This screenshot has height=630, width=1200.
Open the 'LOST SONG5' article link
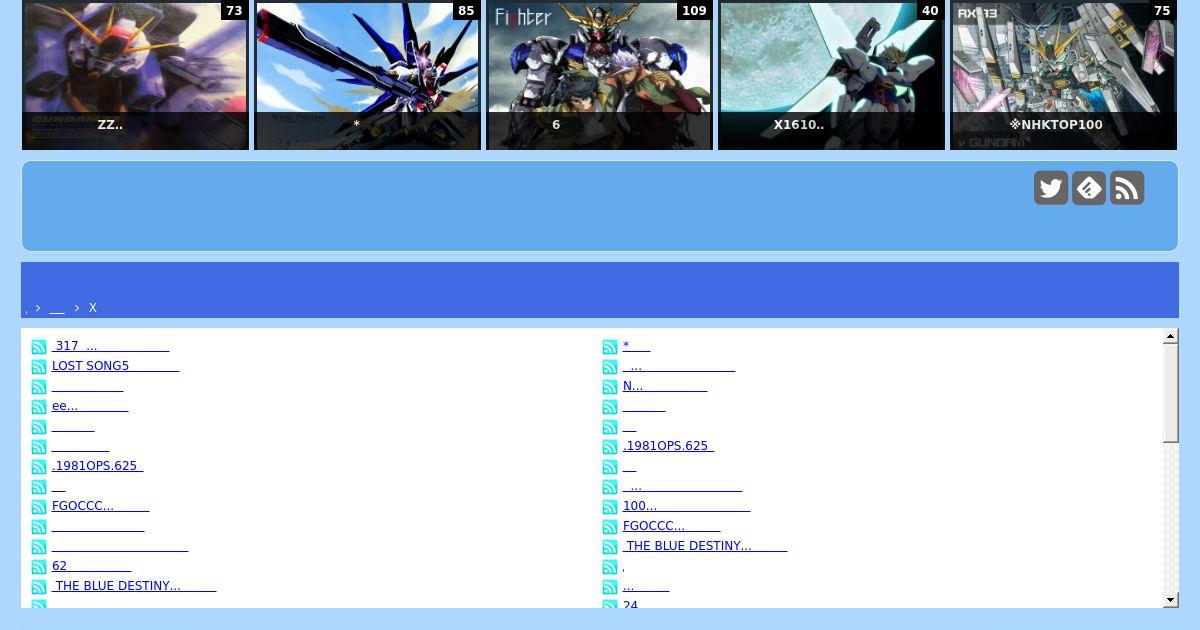(115, 366)
